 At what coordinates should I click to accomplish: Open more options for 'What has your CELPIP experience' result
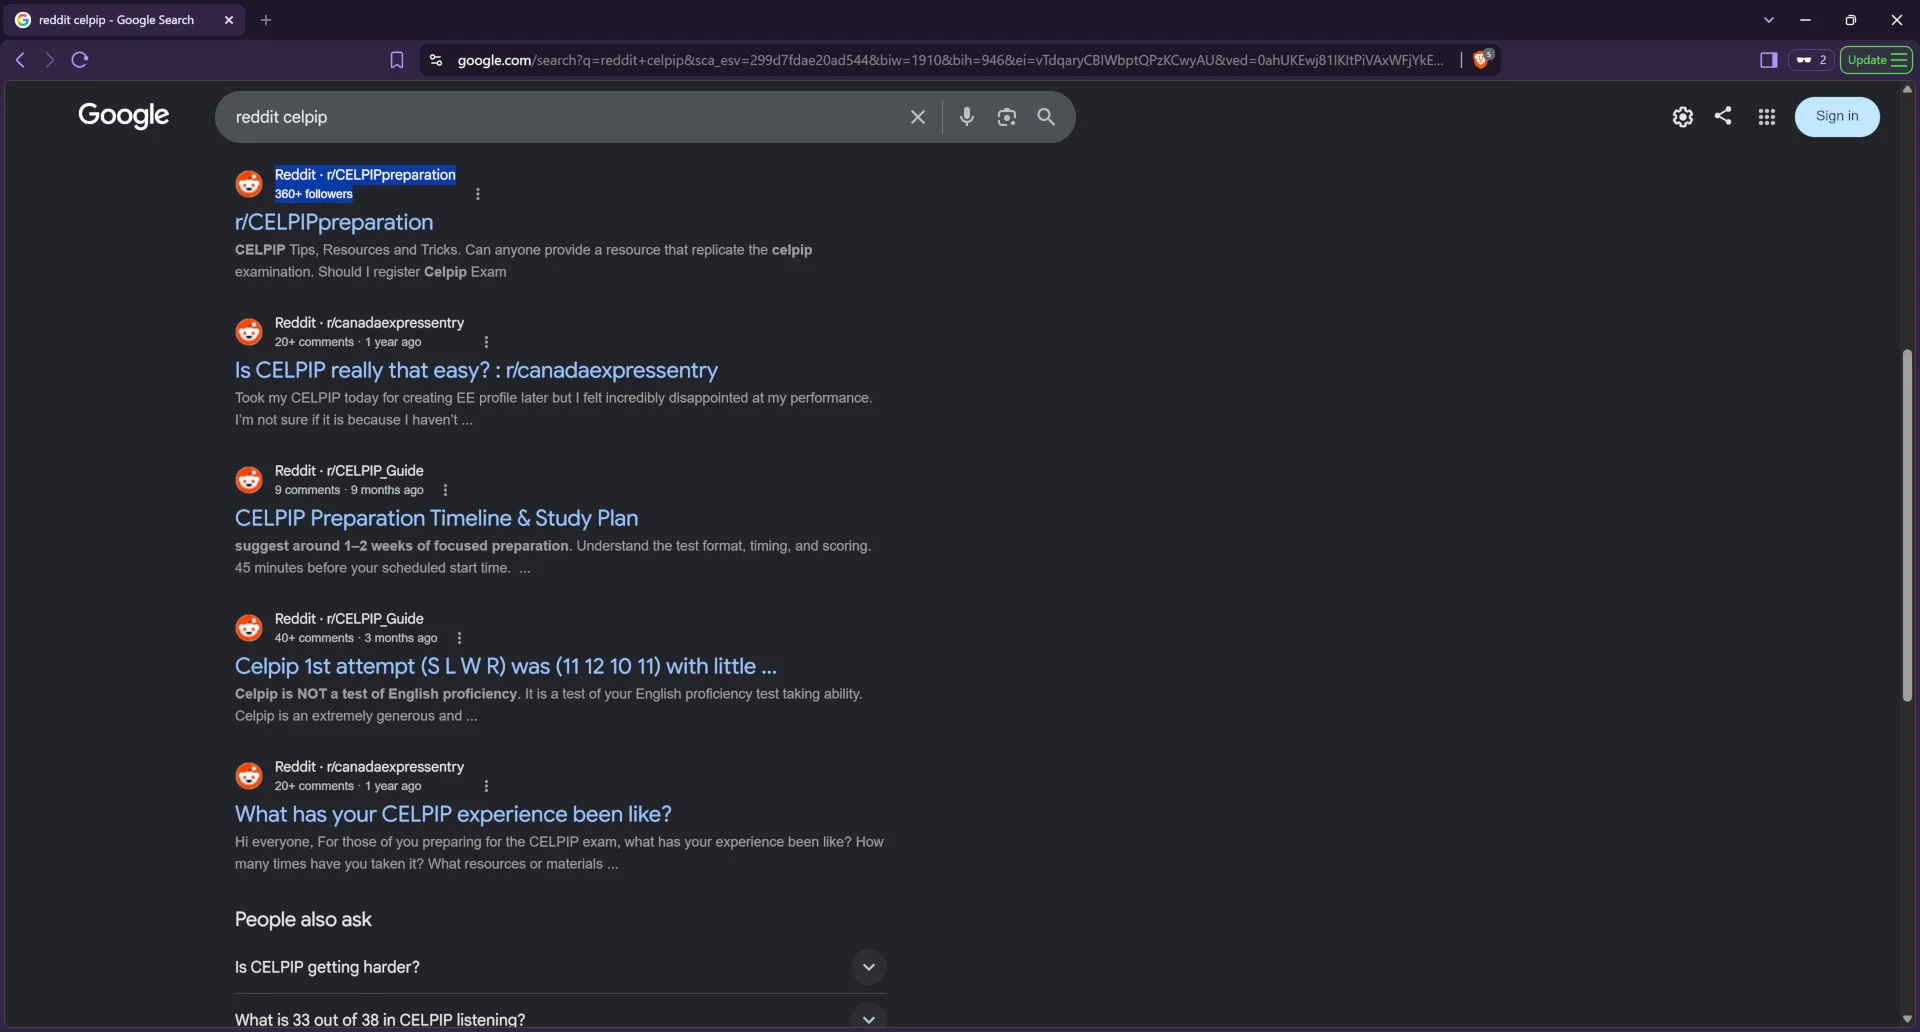pyautogui.click(x=486, y=786)
